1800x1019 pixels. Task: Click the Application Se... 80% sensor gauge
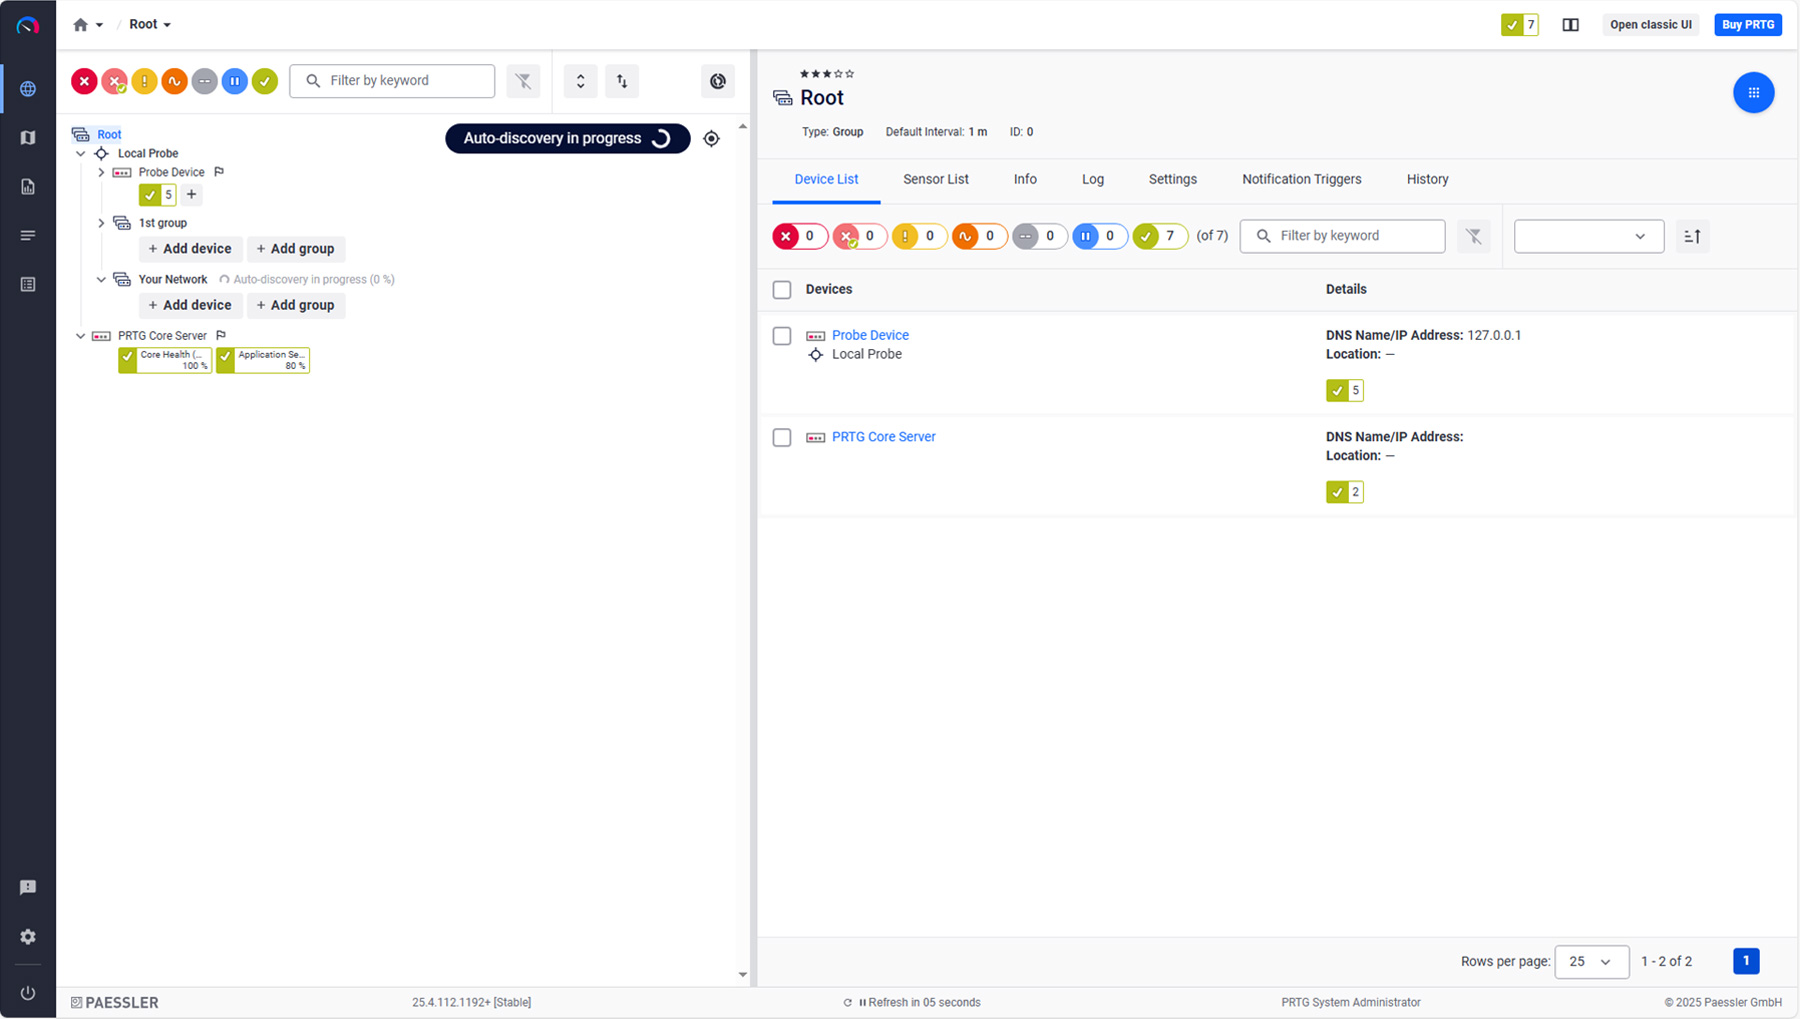pyautogui.click(x=263, y=360)
